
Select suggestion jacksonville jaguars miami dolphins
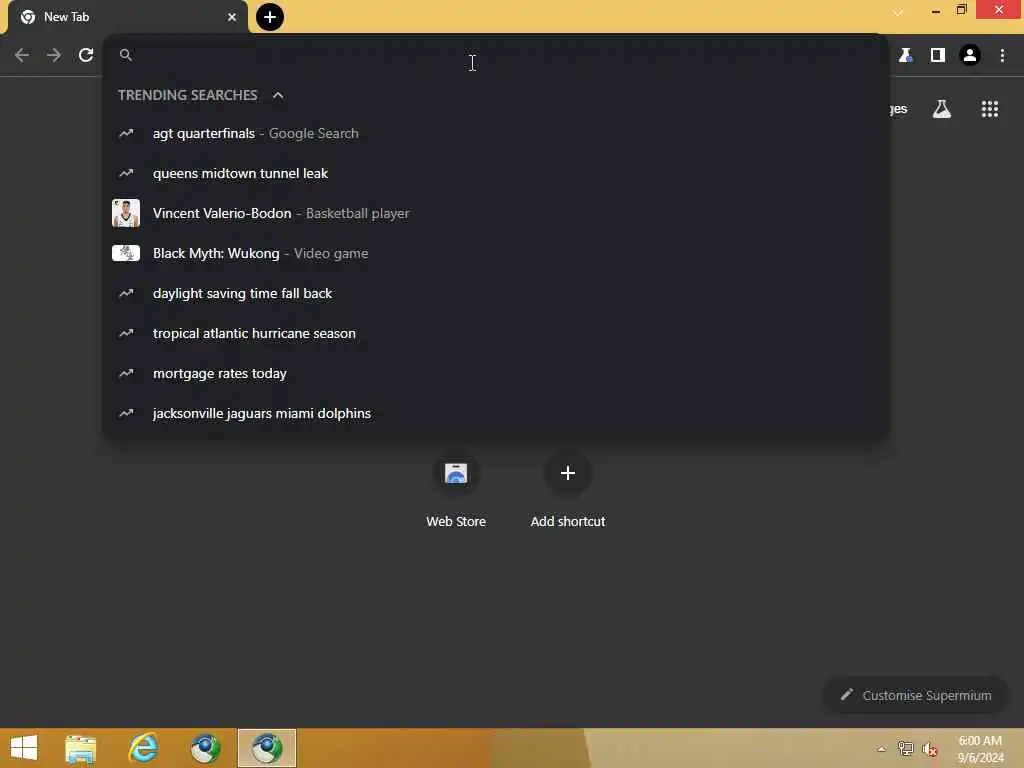(496, 413)
